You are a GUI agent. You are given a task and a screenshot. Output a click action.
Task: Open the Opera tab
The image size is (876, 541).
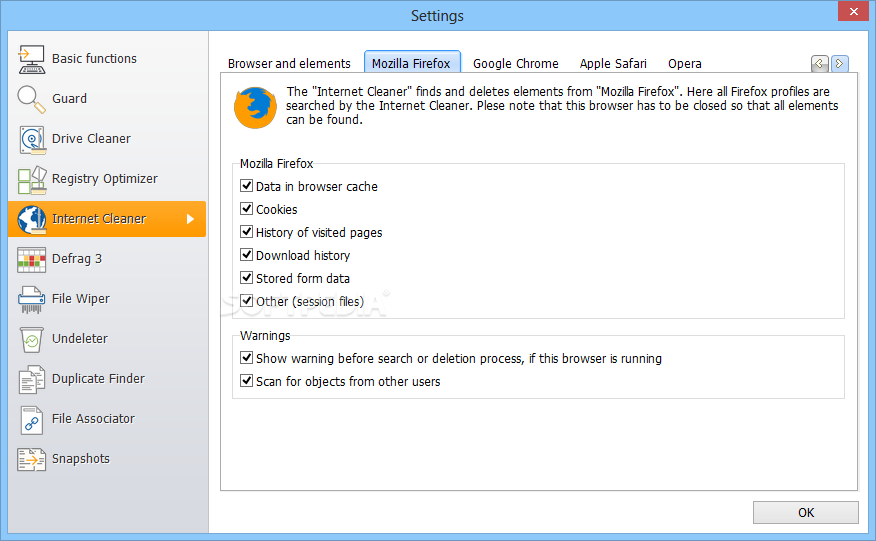(684, 64)
